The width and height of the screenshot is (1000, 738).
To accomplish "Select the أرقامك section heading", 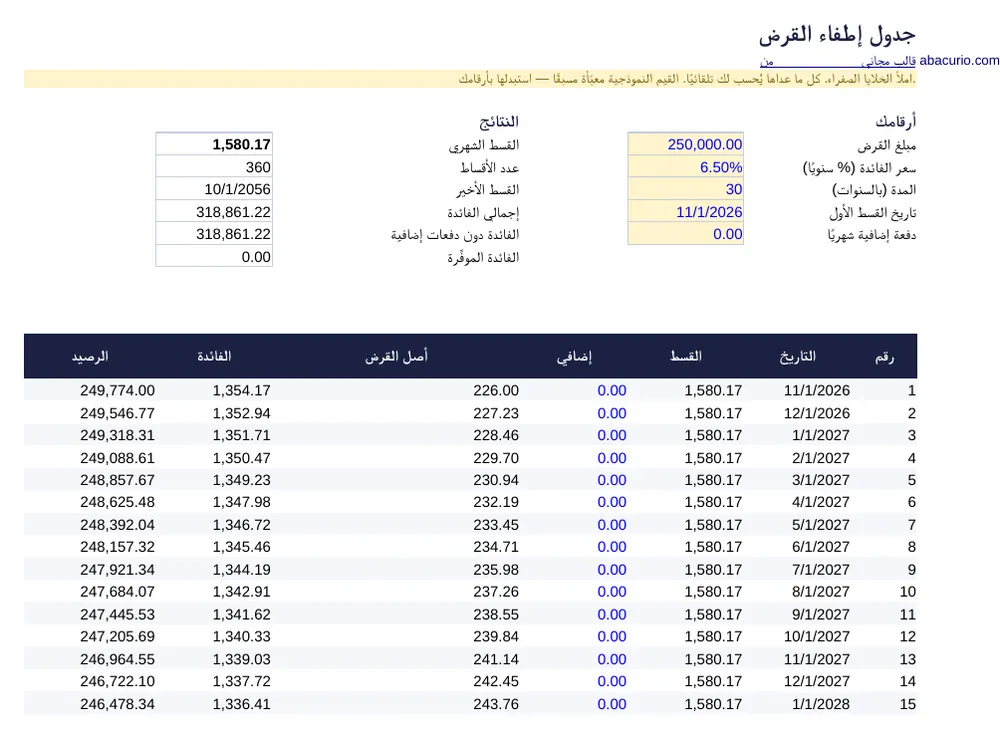I will [895, 121].
